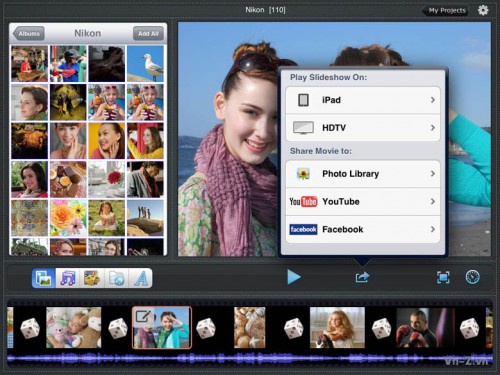Select the ornate tile pattern thumbnail
500x375 pixels.
coord(29,218)
